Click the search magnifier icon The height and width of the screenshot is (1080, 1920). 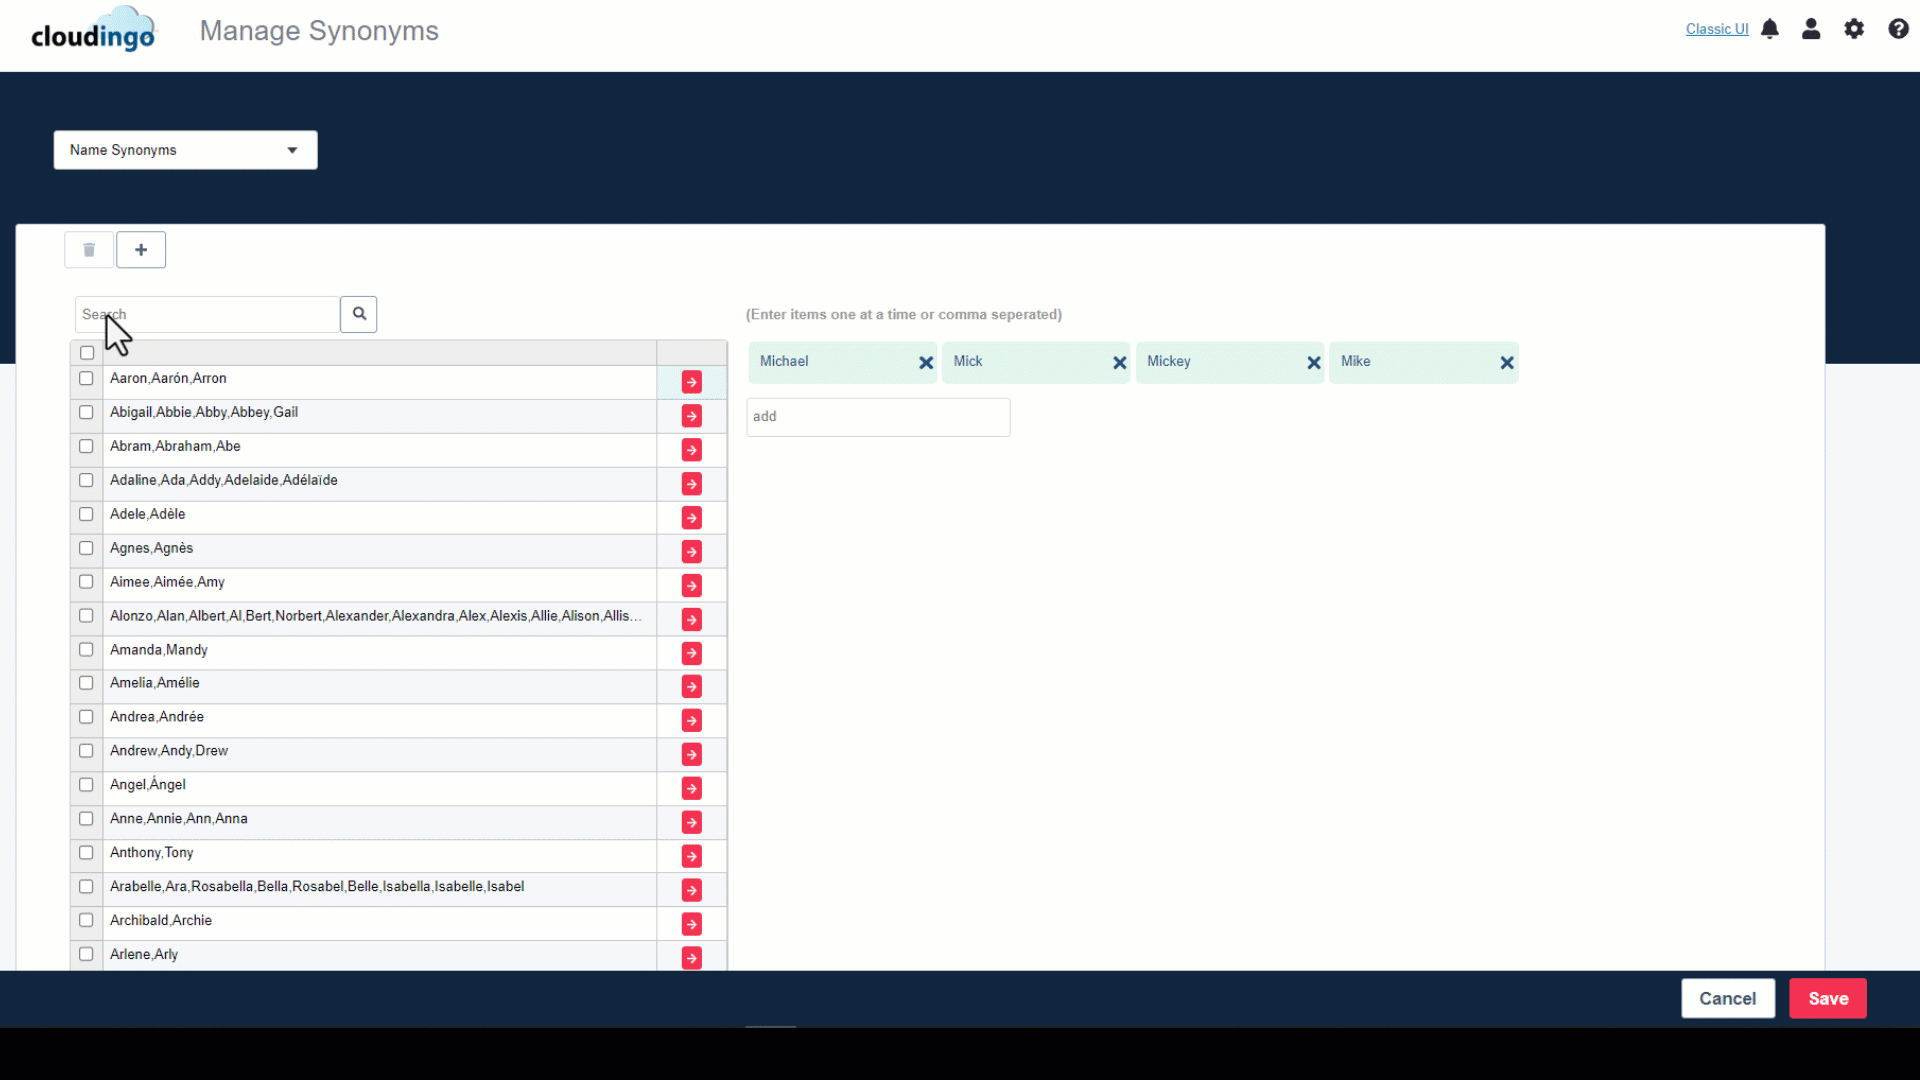click(x=359, y=313)
